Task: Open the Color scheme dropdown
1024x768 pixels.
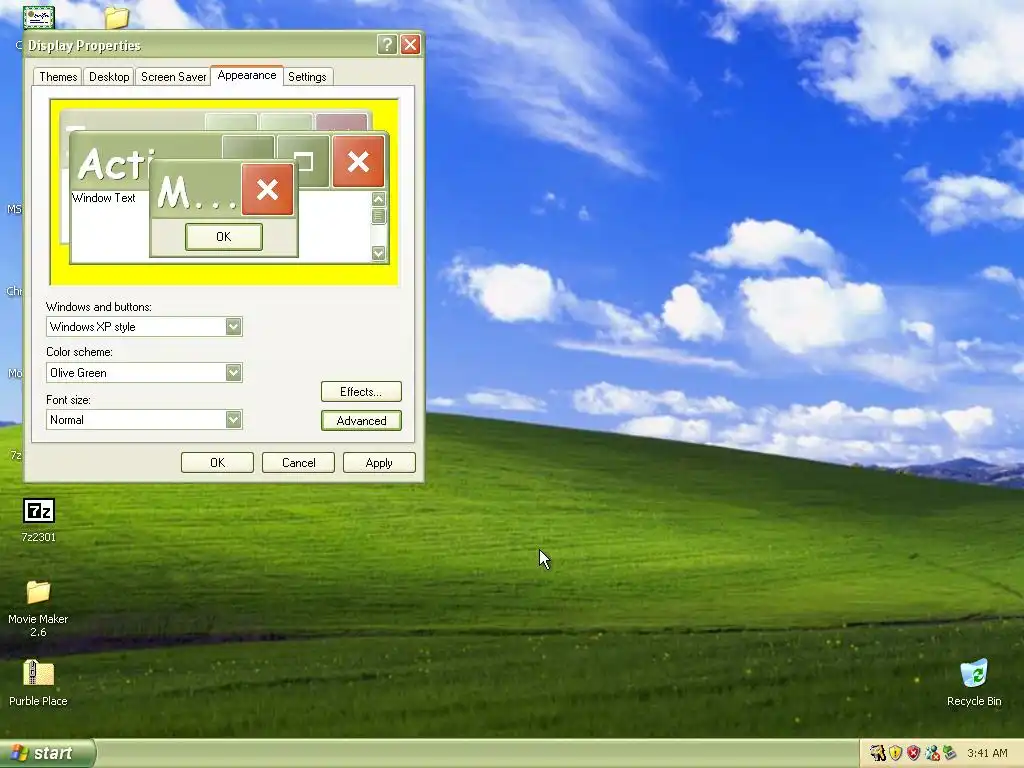Action: click(233, 372)
